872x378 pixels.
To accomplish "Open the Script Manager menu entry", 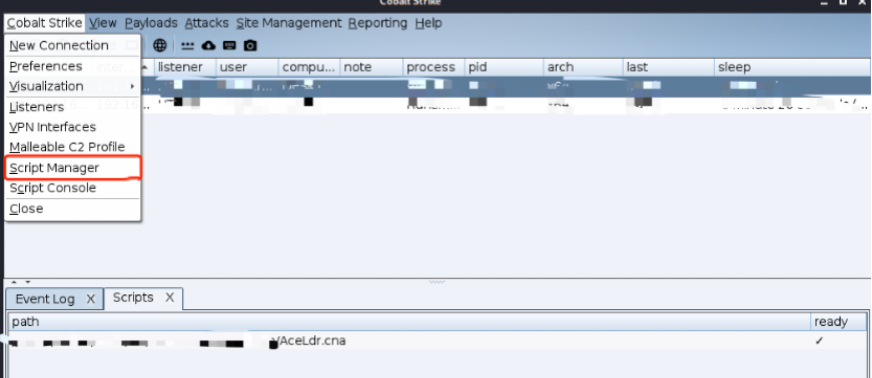I will (x=72, y=168).
